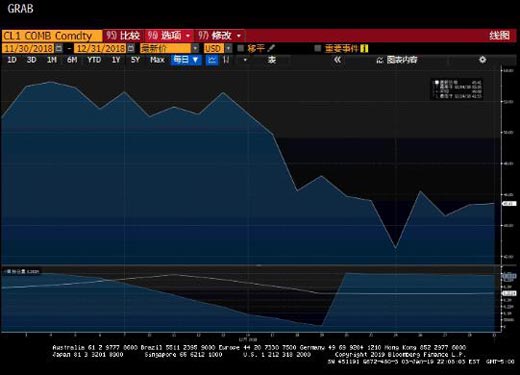Select the line chart type icon
The height and width of the screenshot is (375, 520).
[212, 60]
